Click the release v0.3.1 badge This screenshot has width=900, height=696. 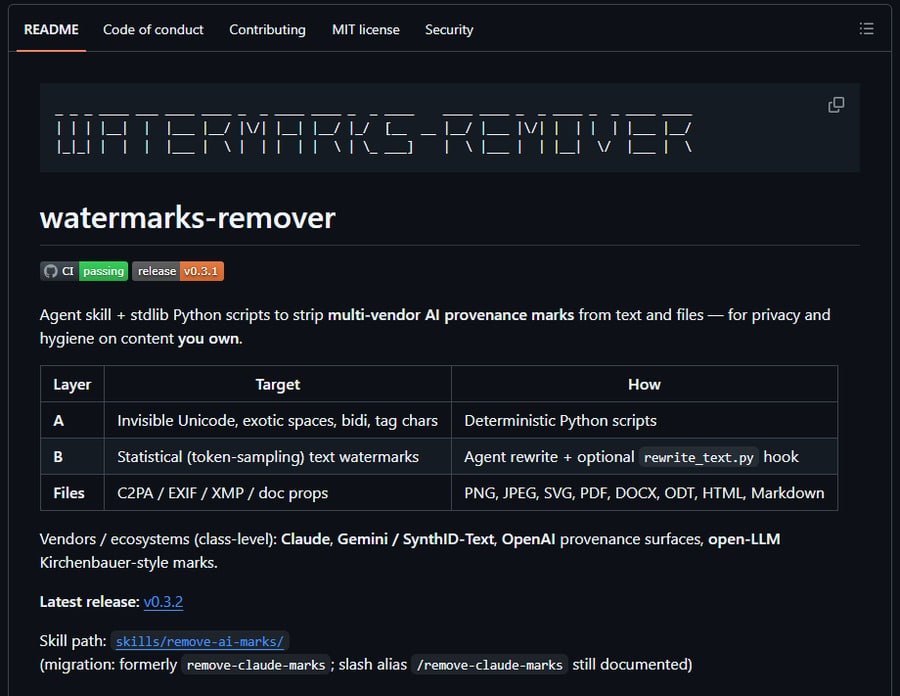(178, 271)
